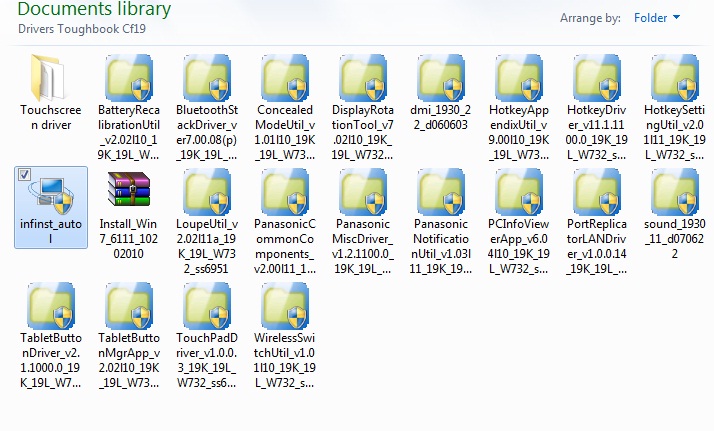Click the 'TouchPadDriver_v1.0.0.3' name text
714x431 pixels.
coord(207,360)
